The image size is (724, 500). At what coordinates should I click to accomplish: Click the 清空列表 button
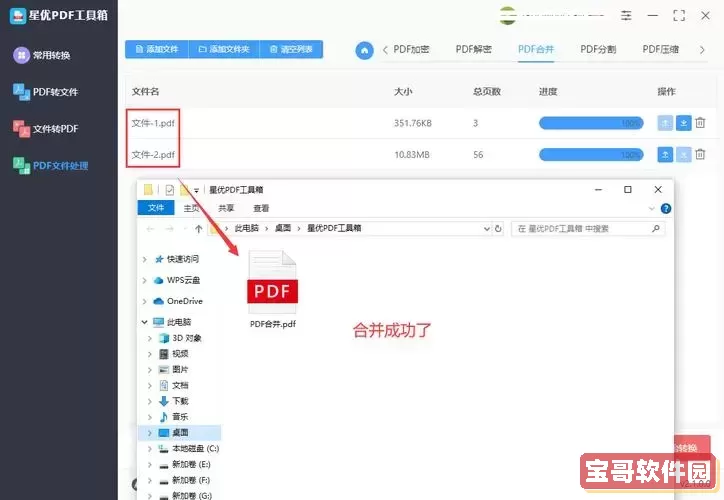point(291,49)
